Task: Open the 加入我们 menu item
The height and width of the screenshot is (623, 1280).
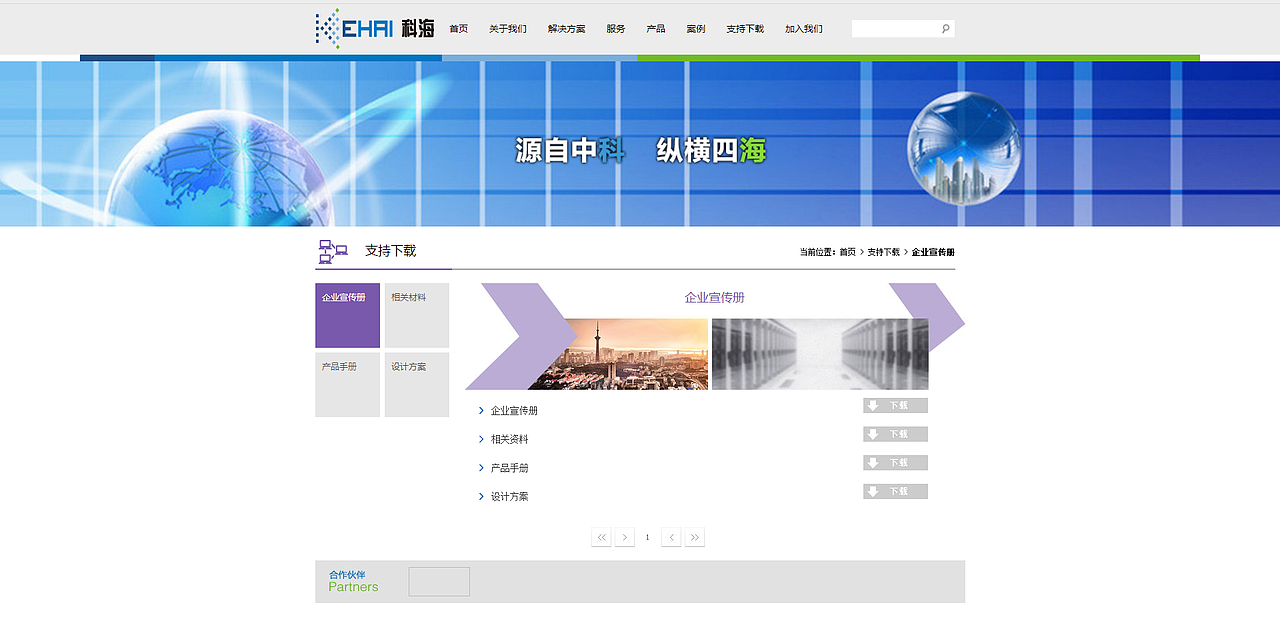Action: click(804, 29)
